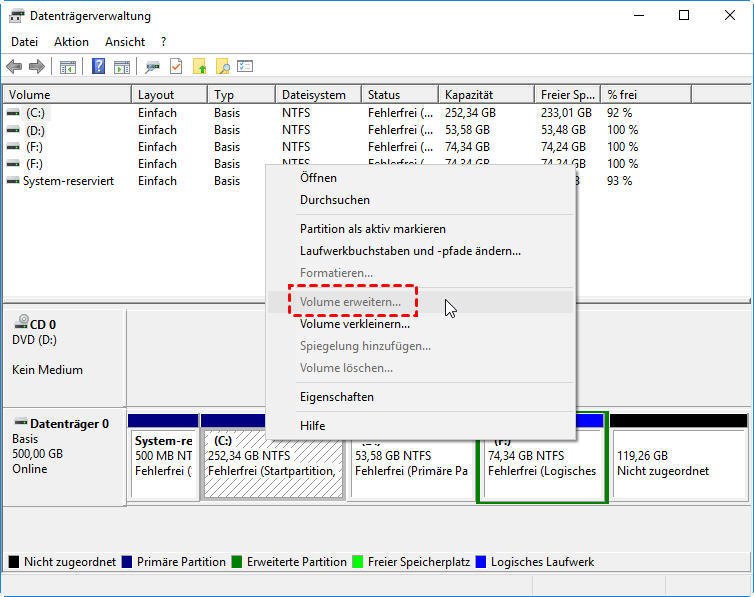Open the Aktion menu
The width and height of the screenshot is (754, 597).
tap(71, 42)
